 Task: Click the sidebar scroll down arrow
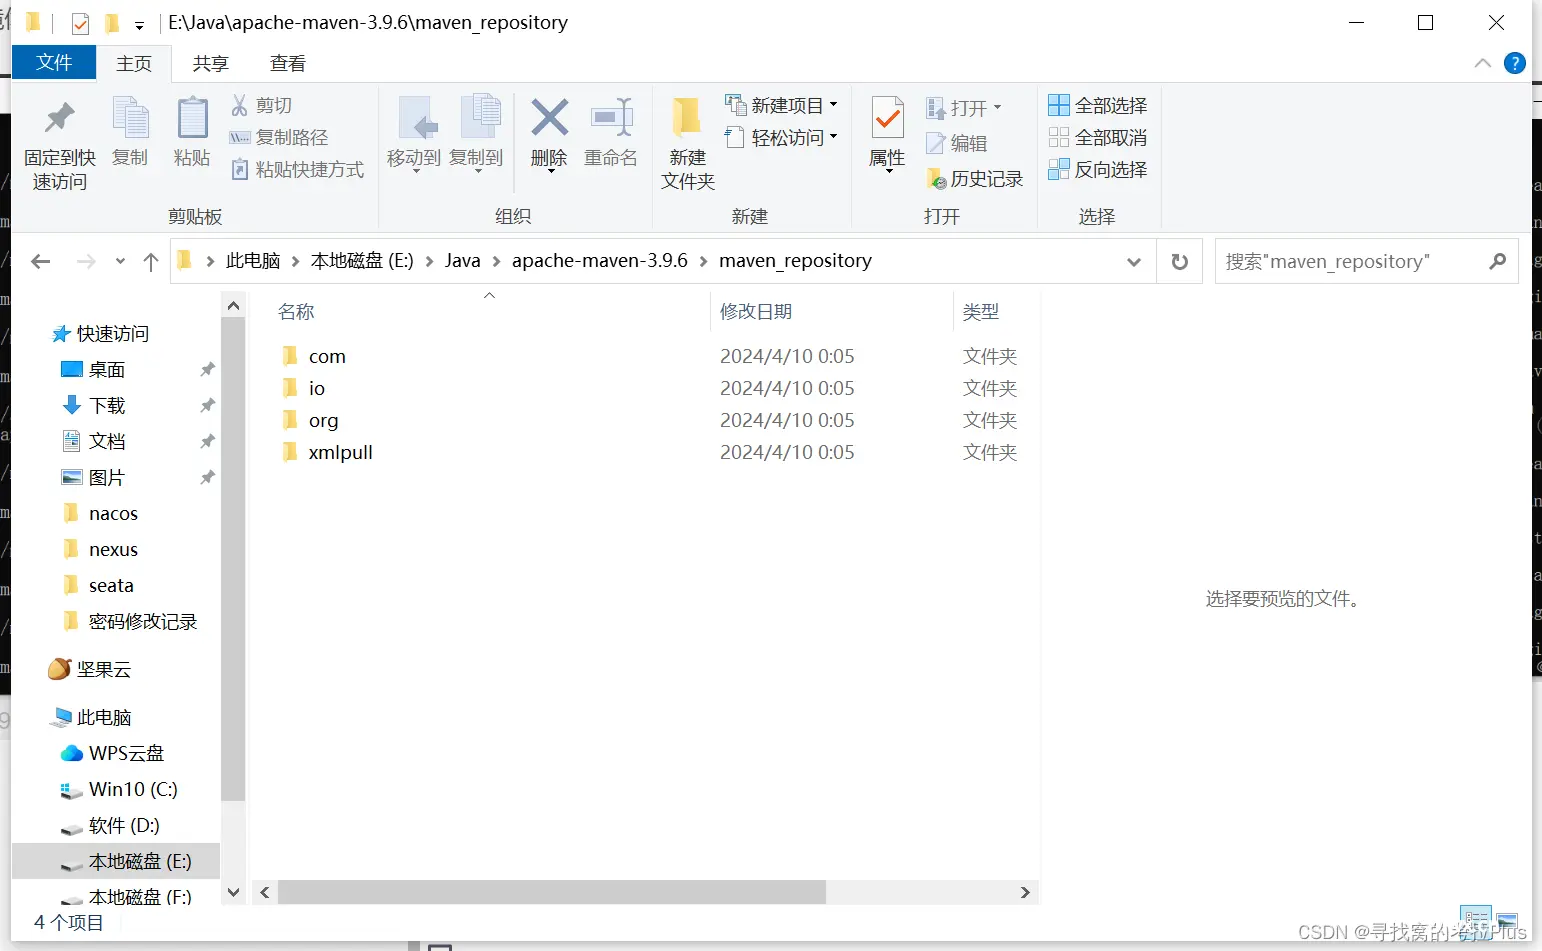click(233, 892)
